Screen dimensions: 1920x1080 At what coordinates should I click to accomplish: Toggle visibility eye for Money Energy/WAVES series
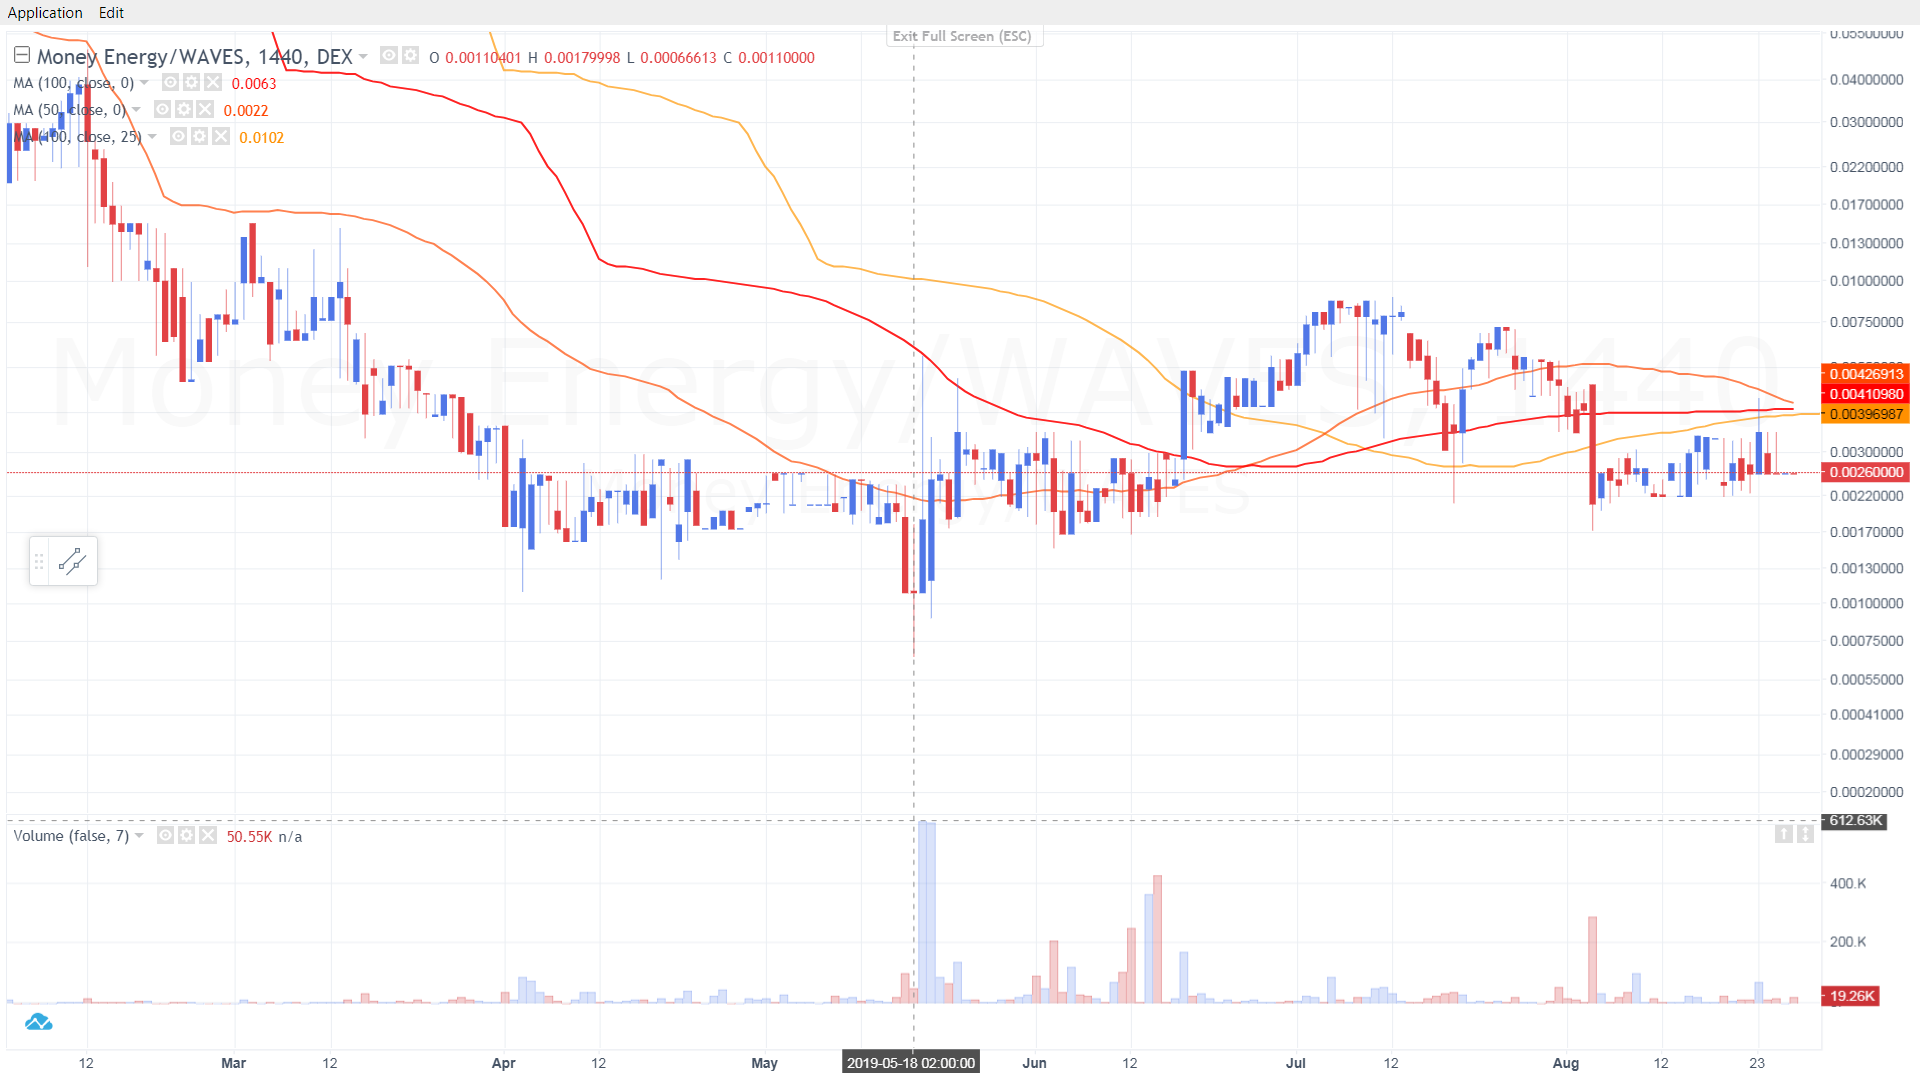pos(389,55)
